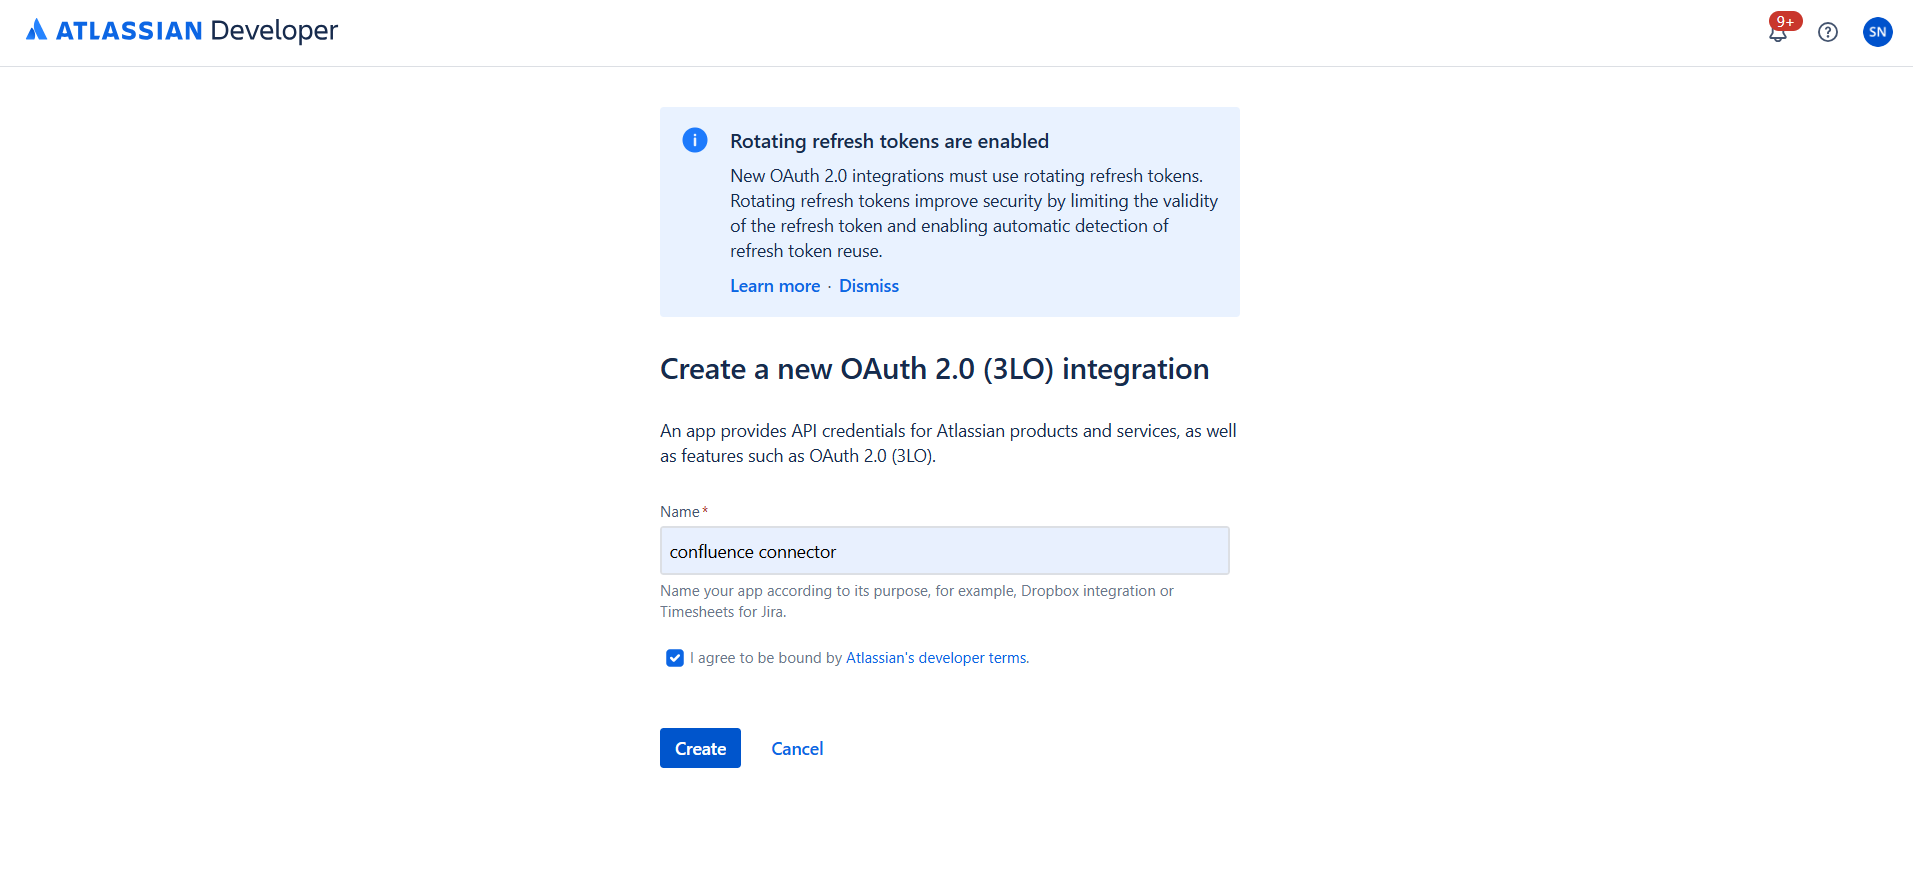The image size is (1913, 893).
Task: Click the 'New OAuth 2.0 integrations must use' banner paragraph
Action: point(974,213)
